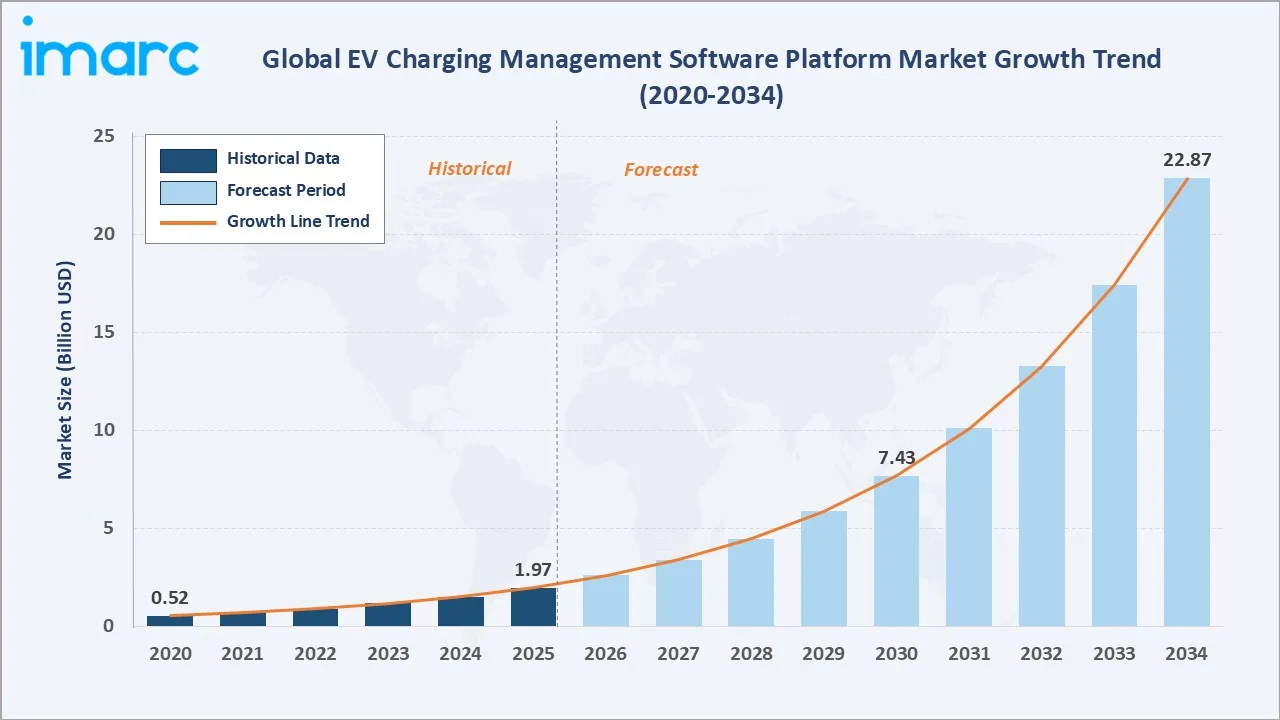Click the chart title text
Viewport: 1280px width, 720px height.
(711, 77)
